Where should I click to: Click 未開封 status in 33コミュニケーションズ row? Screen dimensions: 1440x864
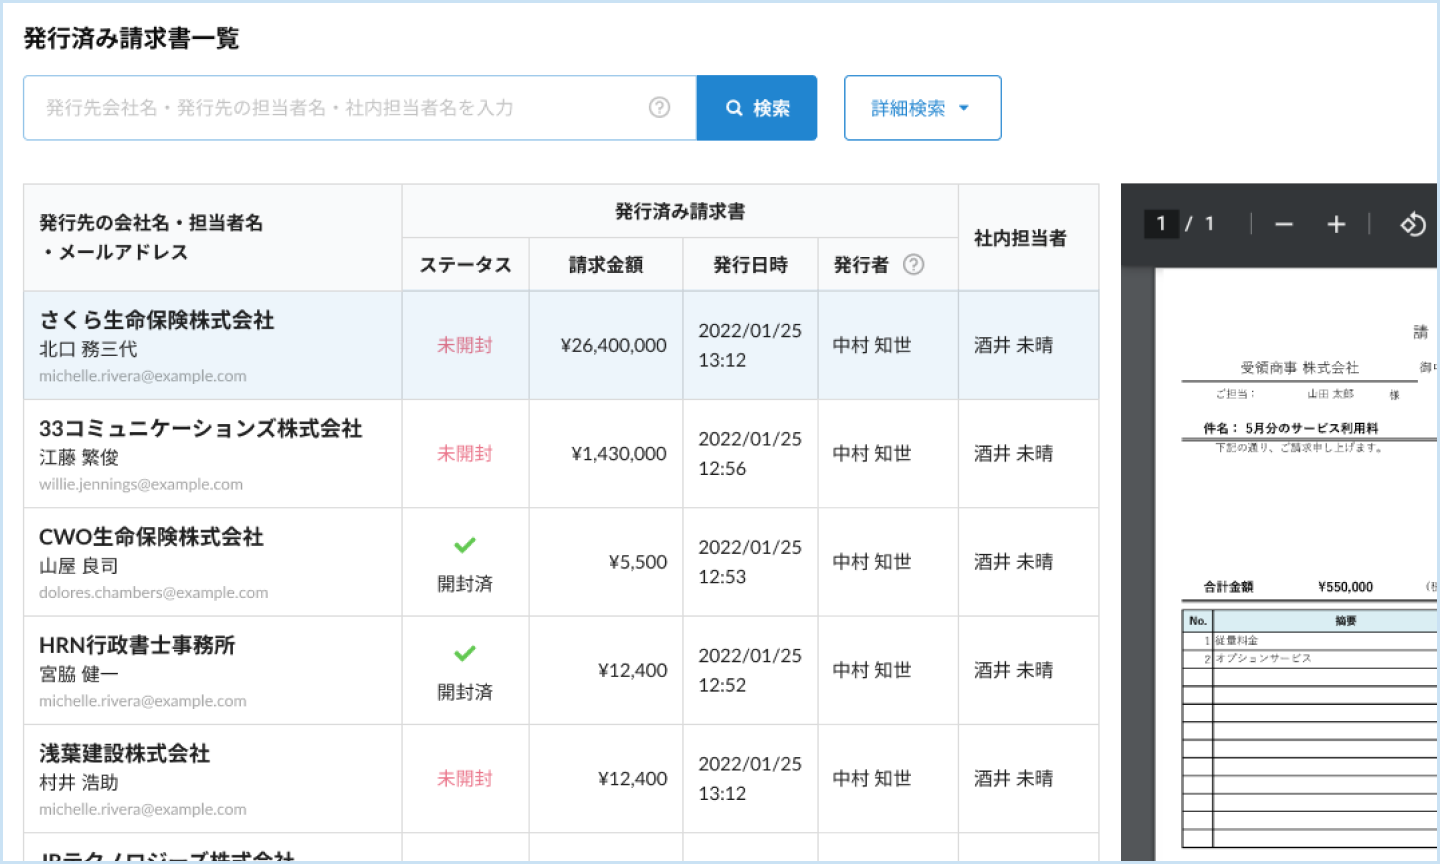465,453
